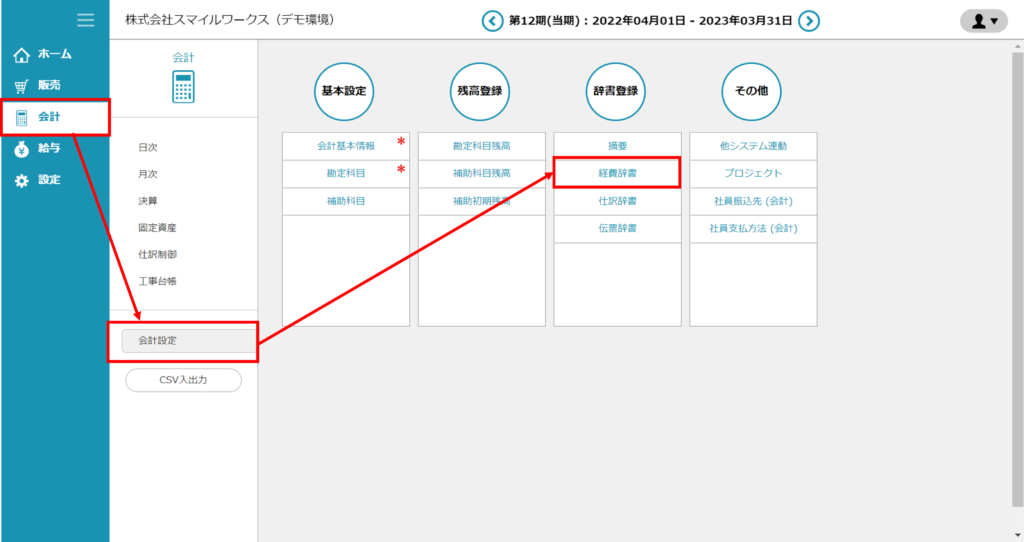Screen dimensions: 1024x542
Task: Click the 設定 gear icon
Action: pyautogui.click(x=22, y=180)
